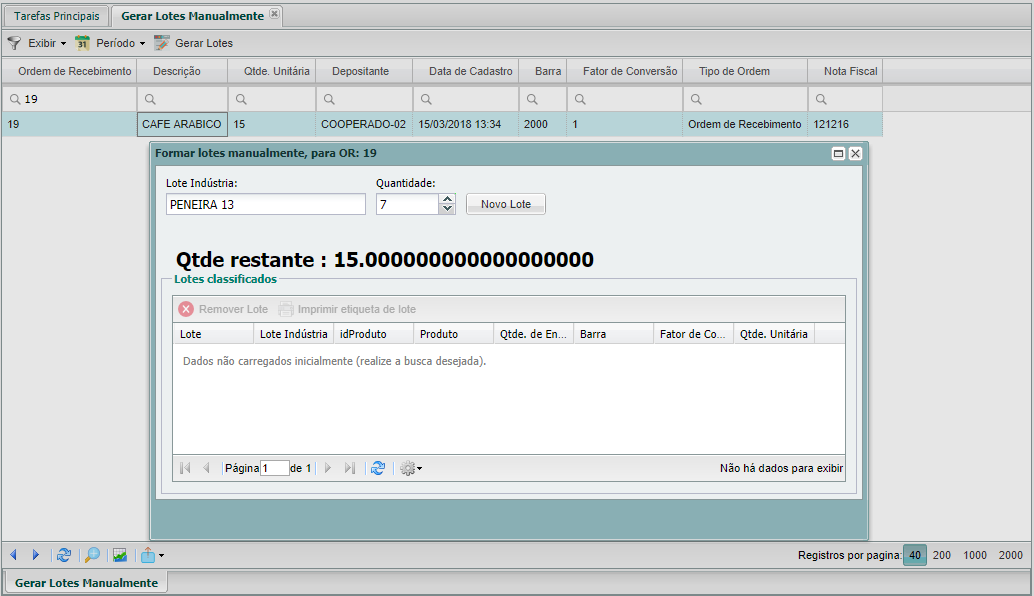Click the Qtde. de En... column header

point(533,334)
